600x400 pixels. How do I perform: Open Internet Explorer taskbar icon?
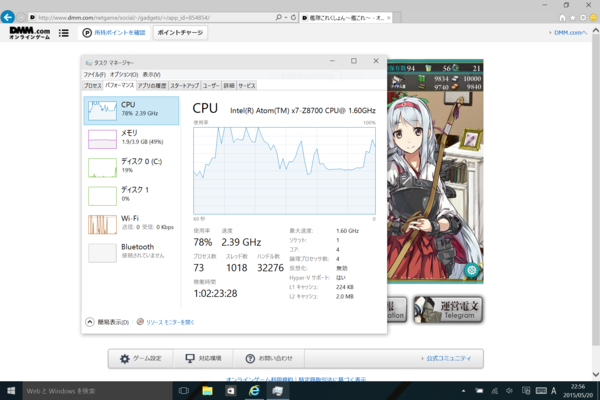254,391
